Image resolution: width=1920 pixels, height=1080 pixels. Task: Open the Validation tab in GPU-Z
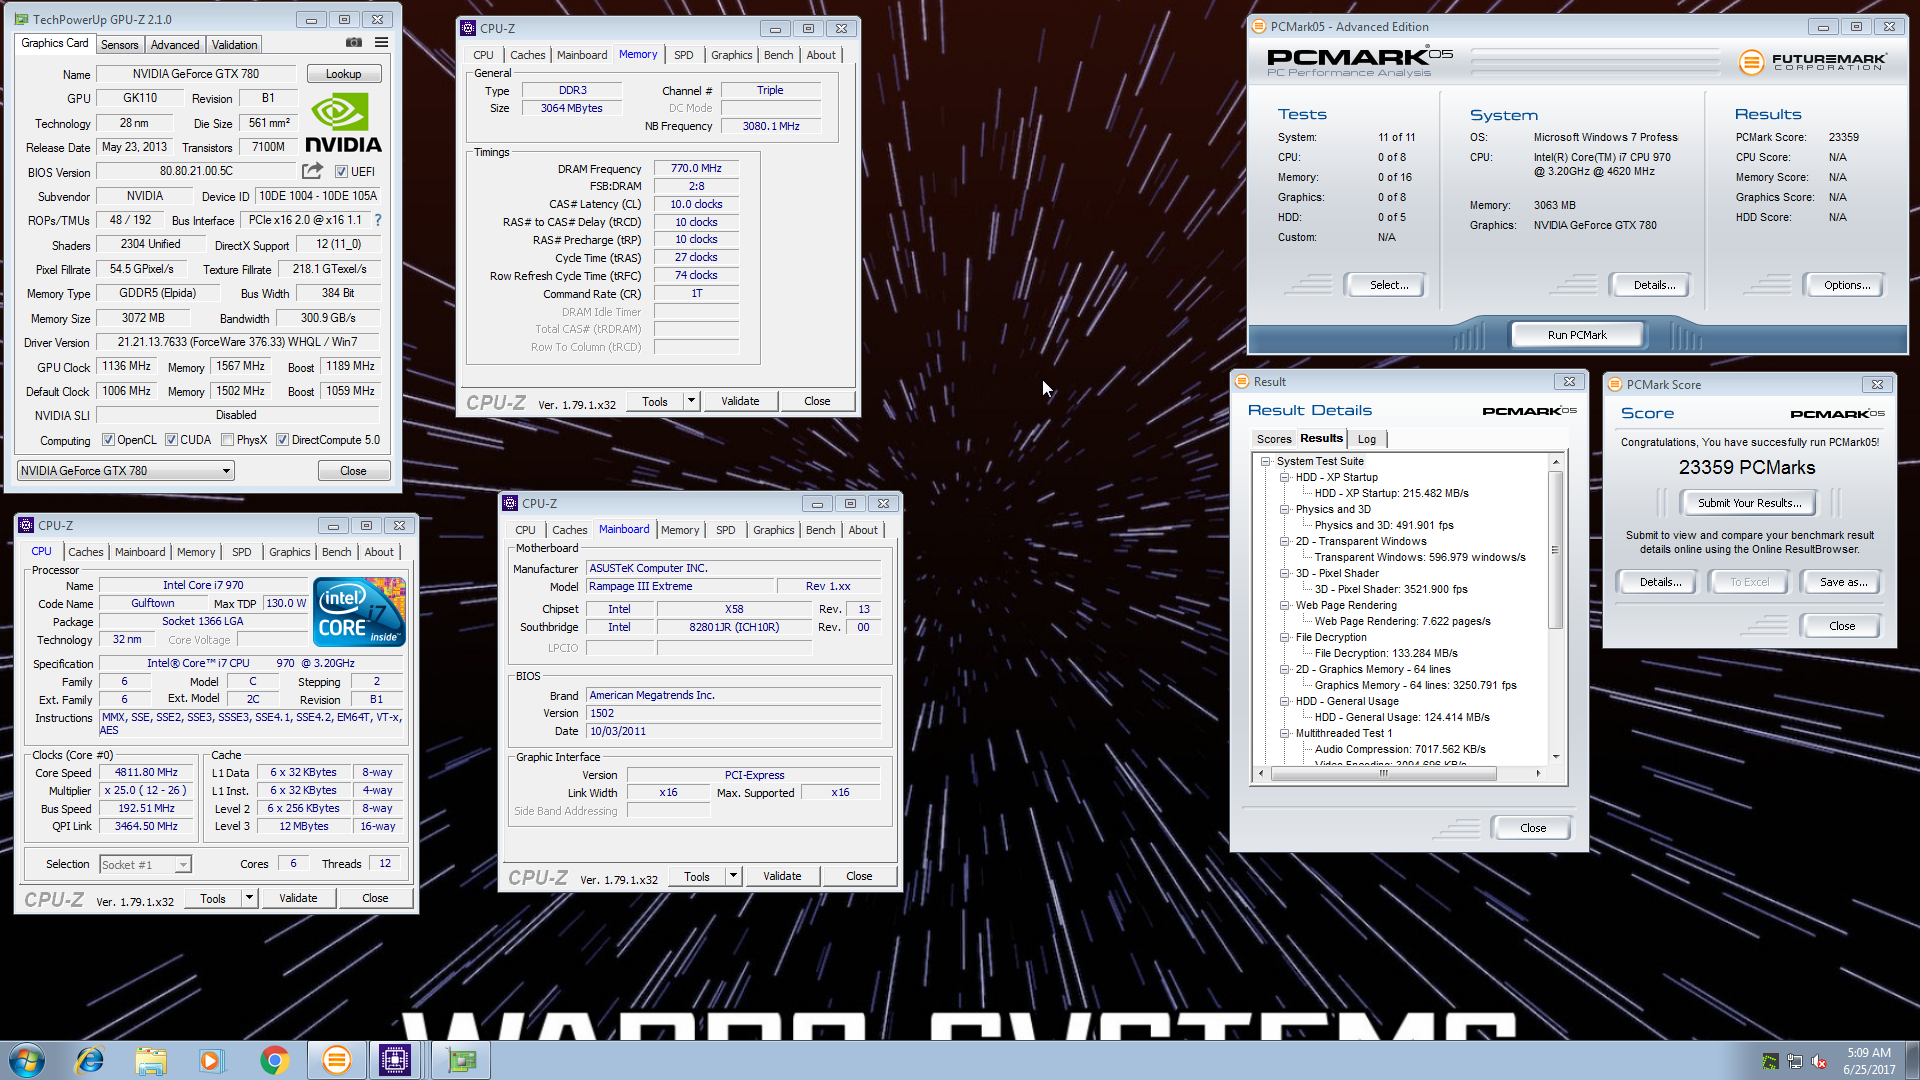coord(235,45)
